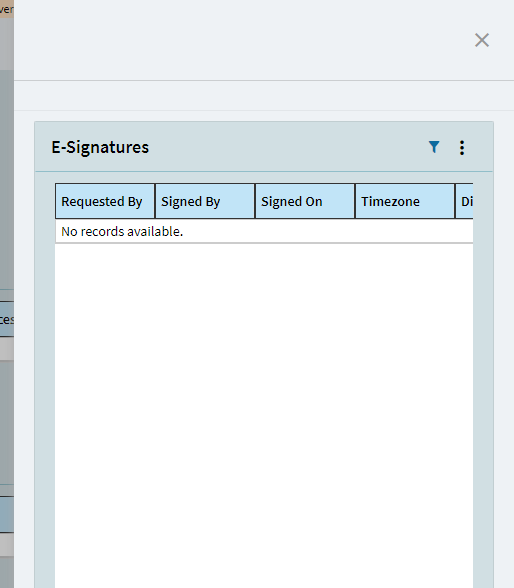Select the 'No records available.' text
Screen dimensions: 514x588
[x=122, y=232]
